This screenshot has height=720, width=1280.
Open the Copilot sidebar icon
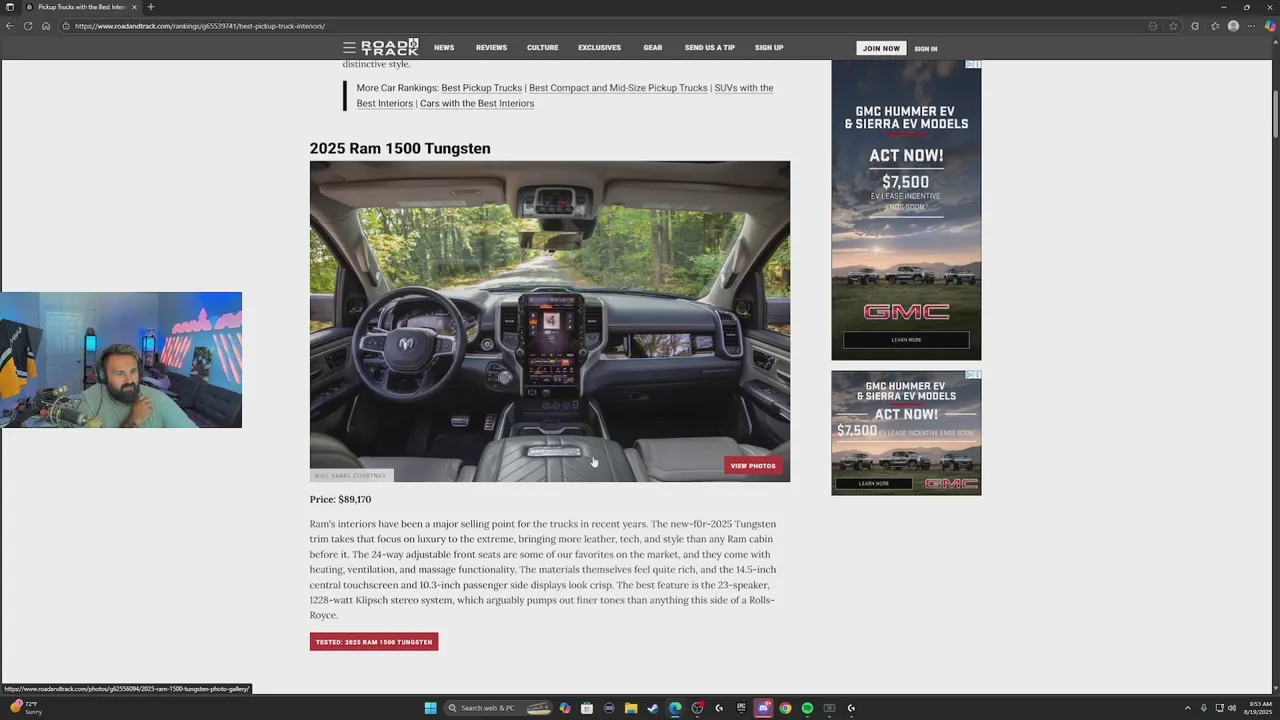(1270, 26)
